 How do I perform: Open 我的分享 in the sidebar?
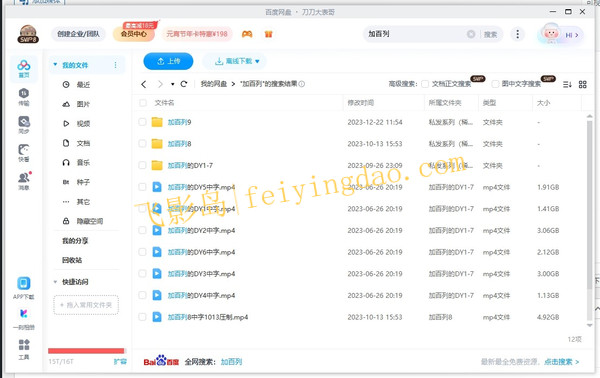pos(75,241)
